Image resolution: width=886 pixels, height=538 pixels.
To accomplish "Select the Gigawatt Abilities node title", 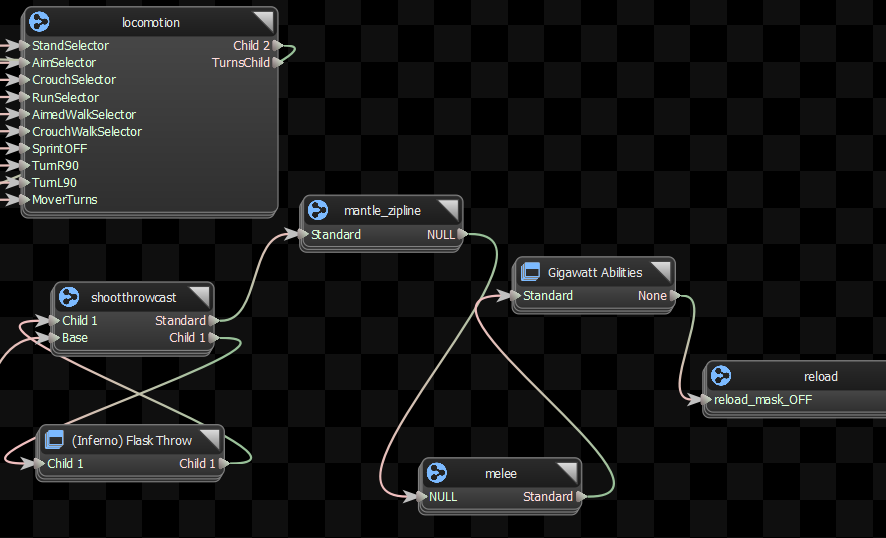I will coord(595,273).
